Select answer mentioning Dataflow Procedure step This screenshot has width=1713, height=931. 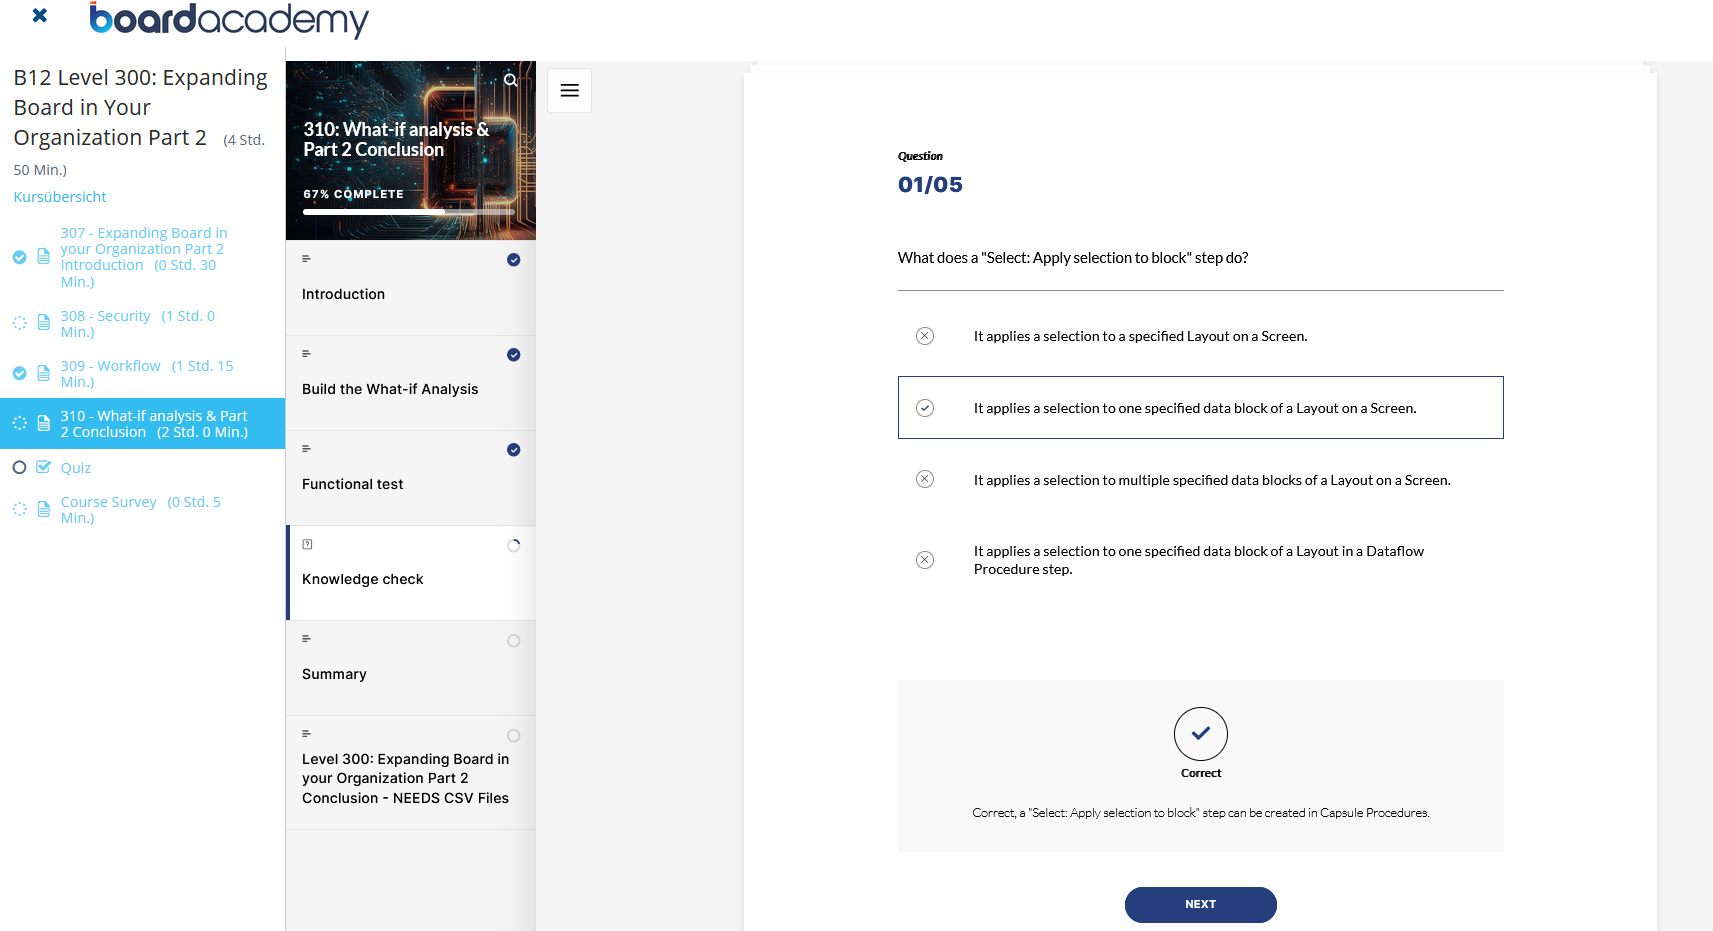coord(1200,560)
